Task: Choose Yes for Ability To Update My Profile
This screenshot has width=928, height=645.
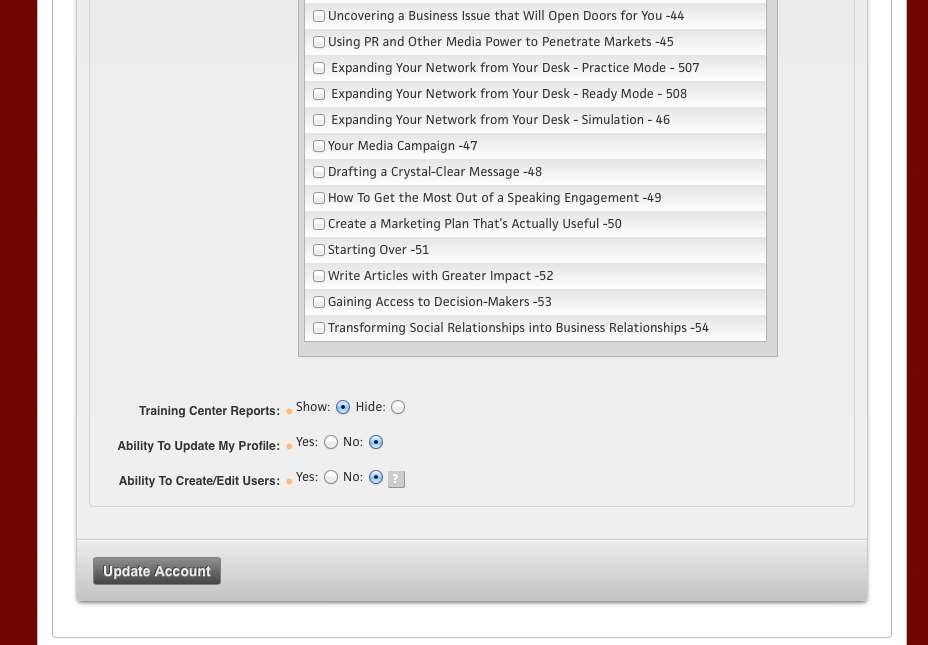Action: coord(331,442)
